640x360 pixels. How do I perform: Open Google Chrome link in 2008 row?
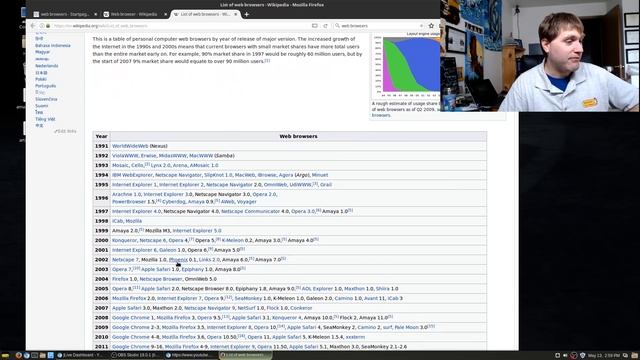pyautogui.click(x=131, y=318)
